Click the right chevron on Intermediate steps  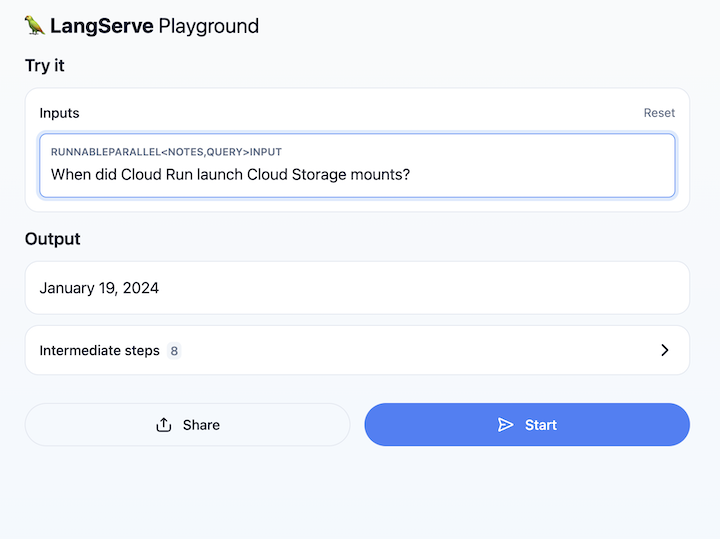tap(665, 350)
